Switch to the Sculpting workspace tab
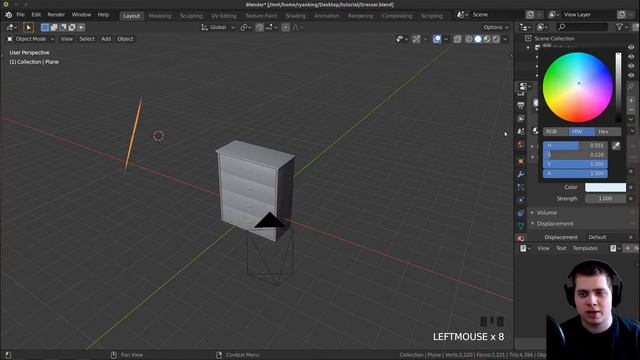This screenshot has width=640, height=360. click(191, 16)
